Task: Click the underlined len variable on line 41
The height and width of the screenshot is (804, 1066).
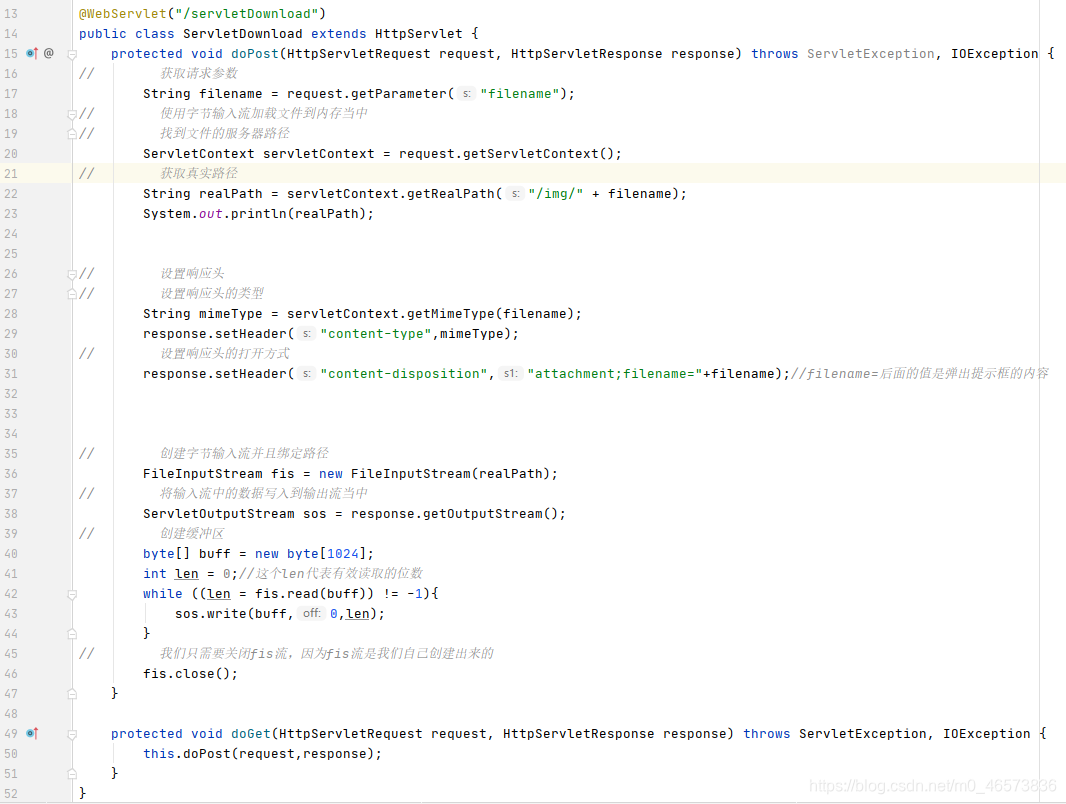Action: click(186, 574)
